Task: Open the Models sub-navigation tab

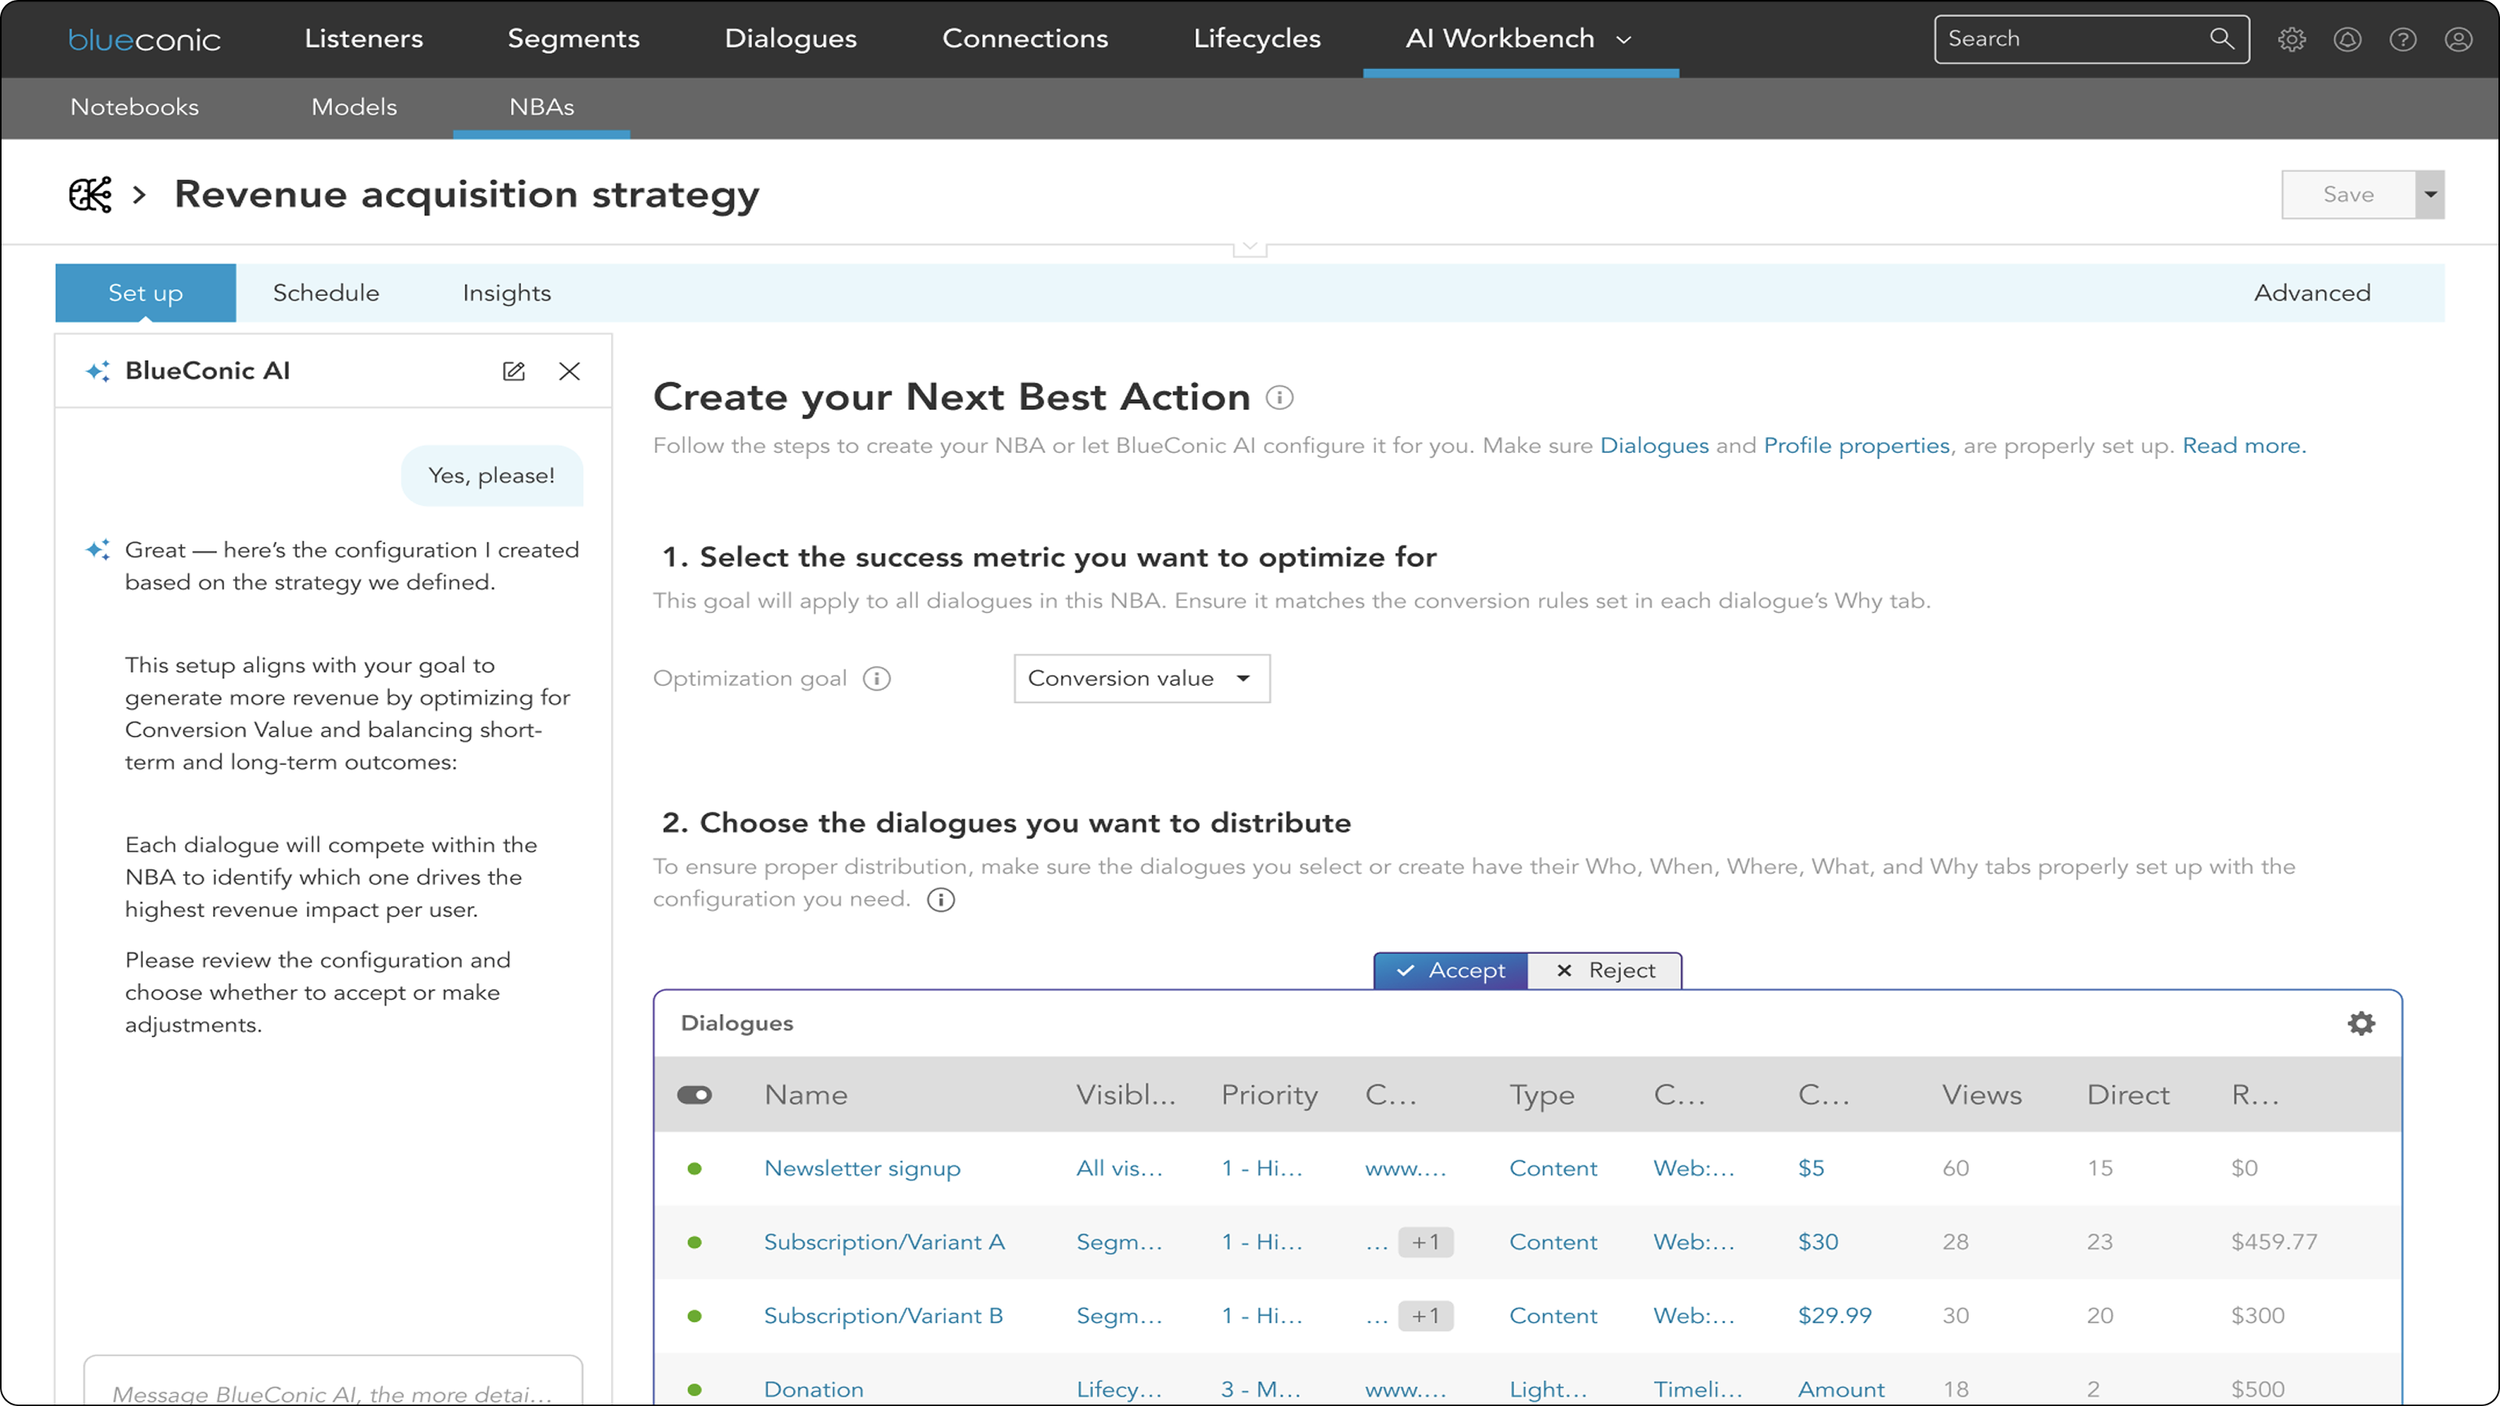Action: 354,107
